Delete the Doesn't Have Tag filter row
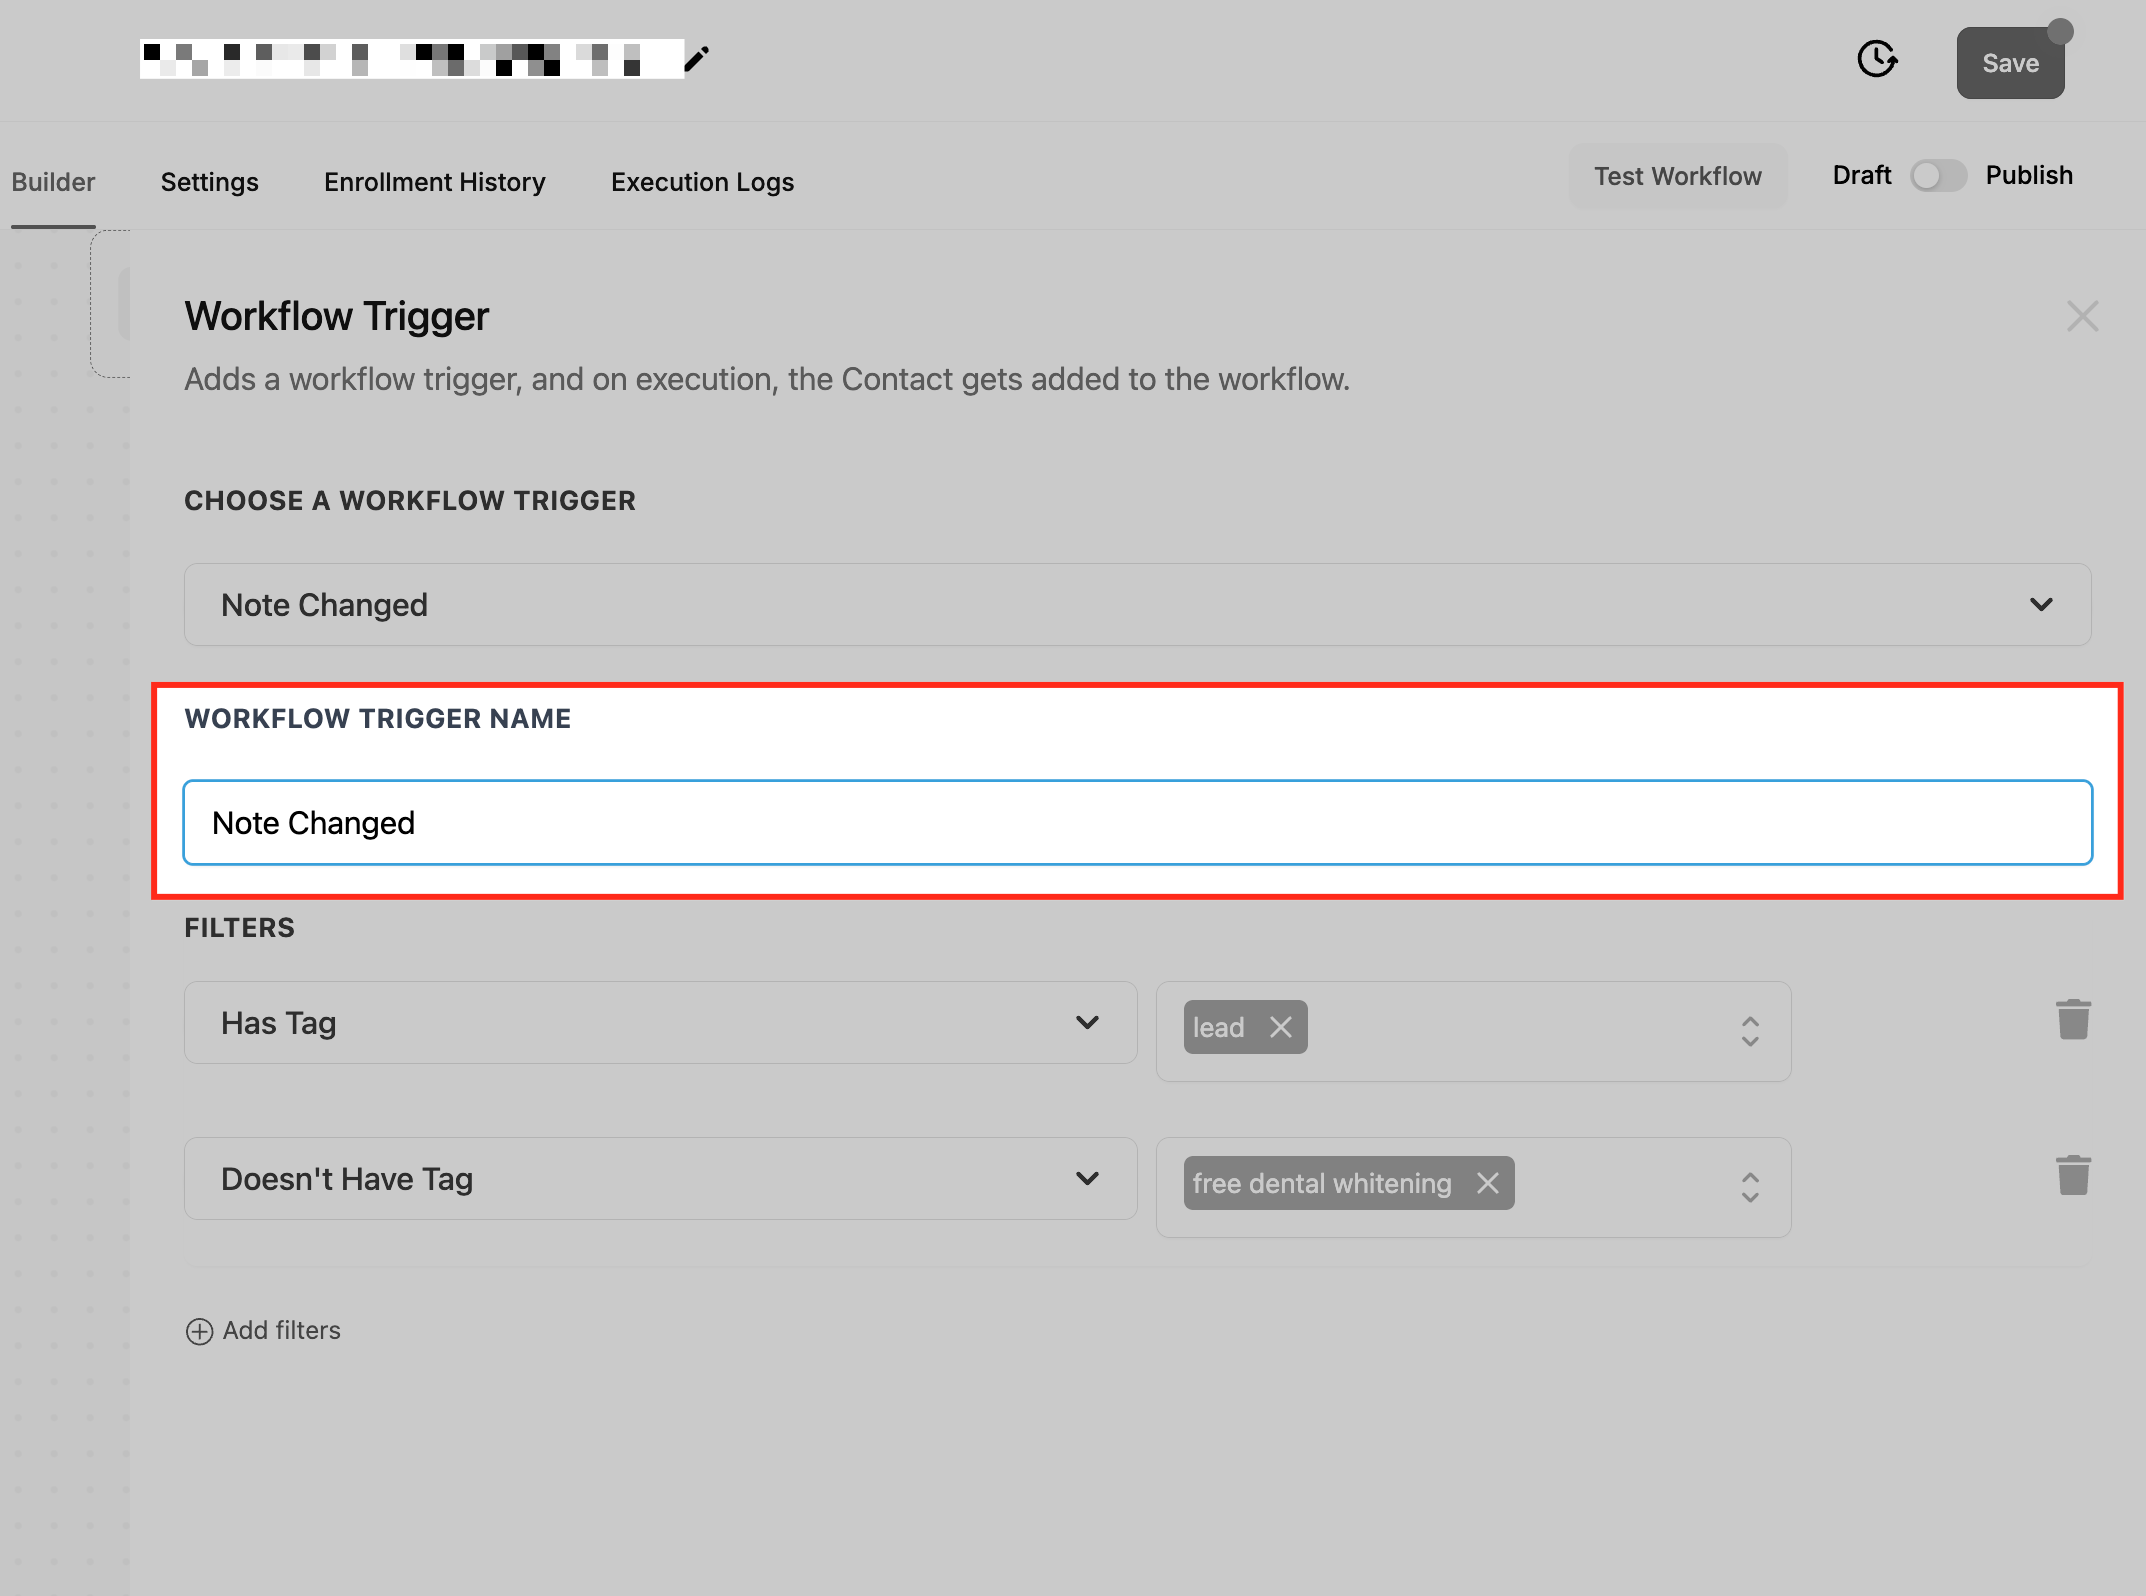This screenshot has height=1596, width=2146. click(x=2073, y=1176)
